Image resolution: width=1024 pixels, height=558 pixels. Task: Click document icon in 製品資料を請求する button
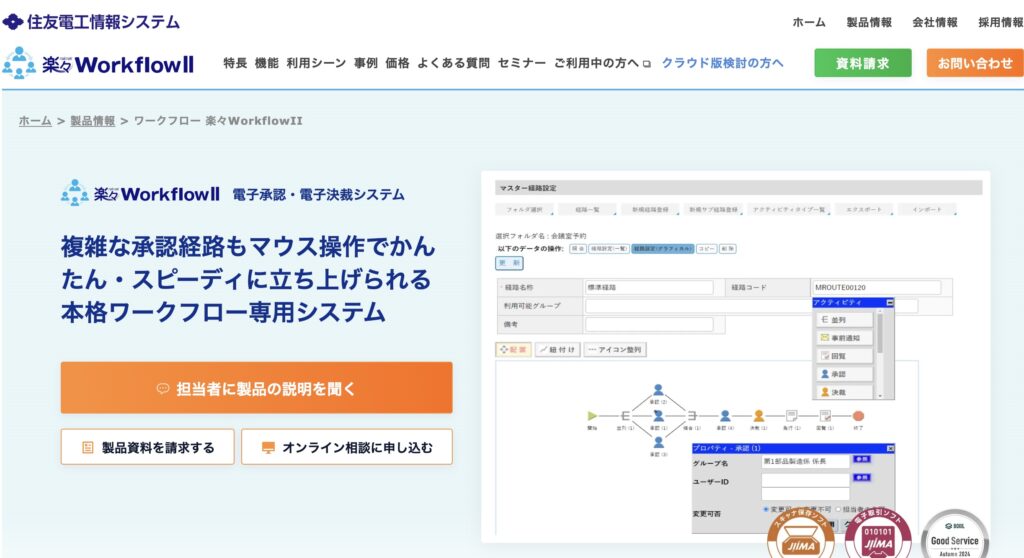[x=88, y=448]
